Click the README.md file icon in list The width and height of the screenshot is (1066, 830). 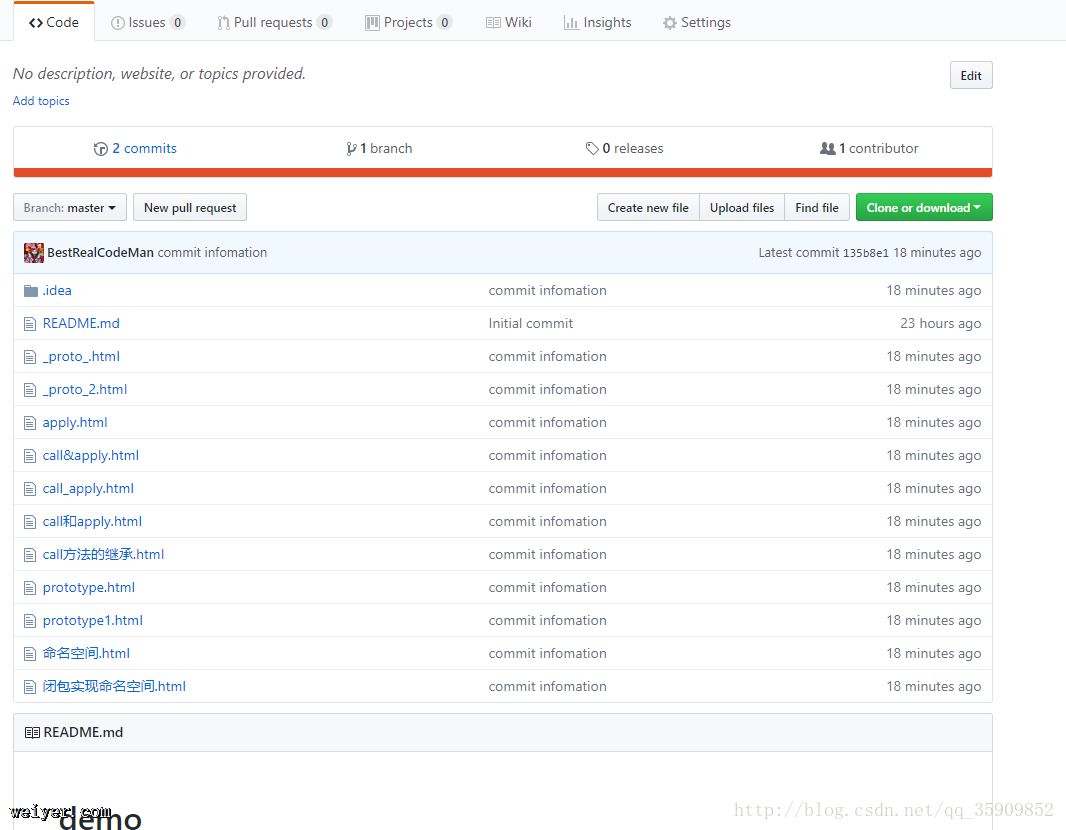click(x=30, y=324)
